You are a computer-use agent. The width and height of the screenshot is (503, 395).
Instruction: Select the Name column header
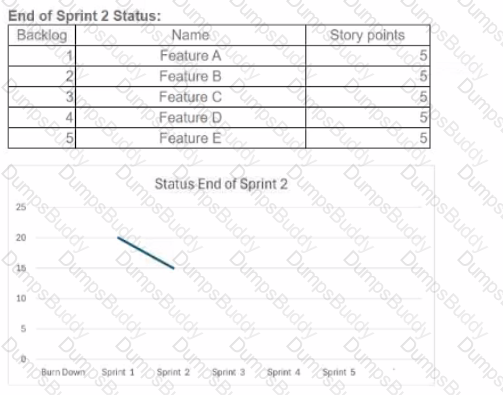click(190, 35)
